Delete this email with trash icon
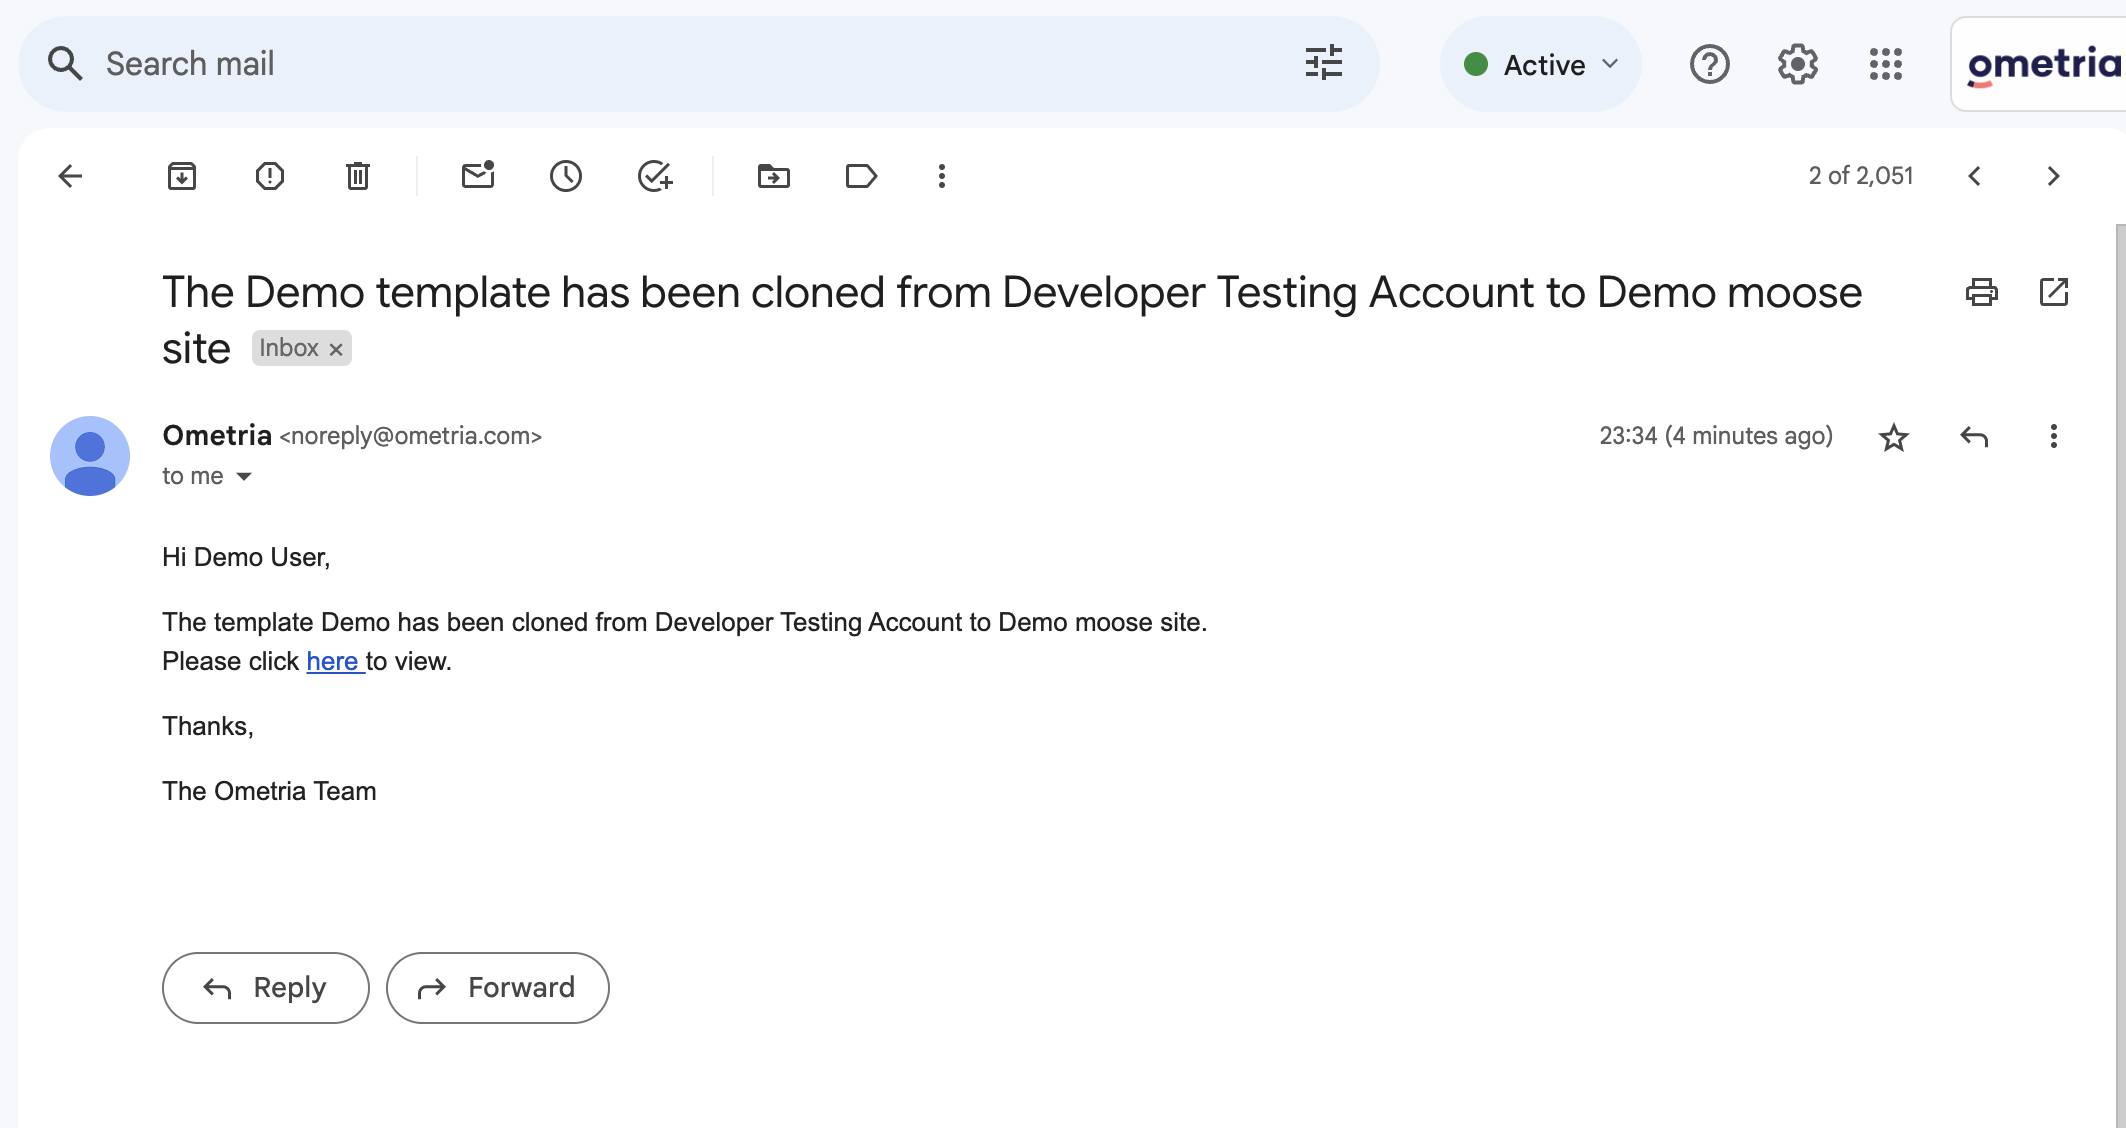 click(x=358, y=177)
